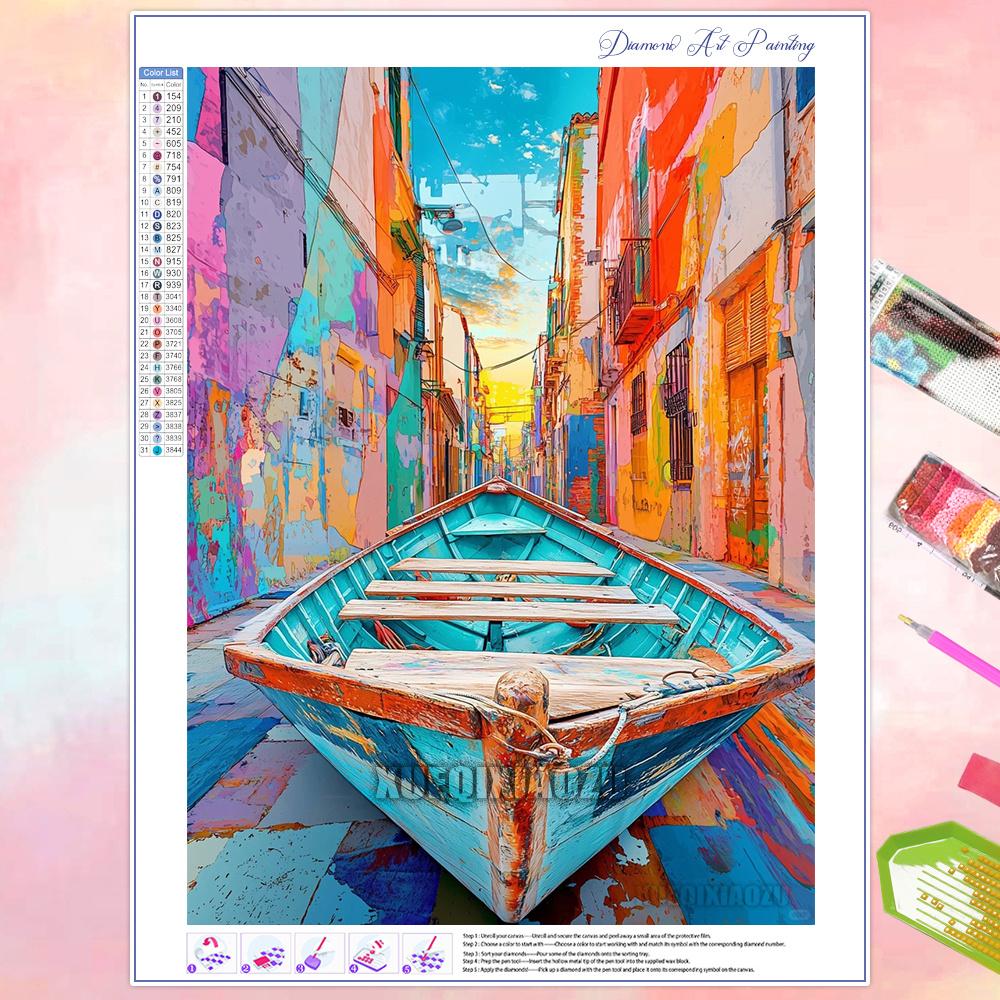Click the step 4 wax block illustration

coord(374,953)
